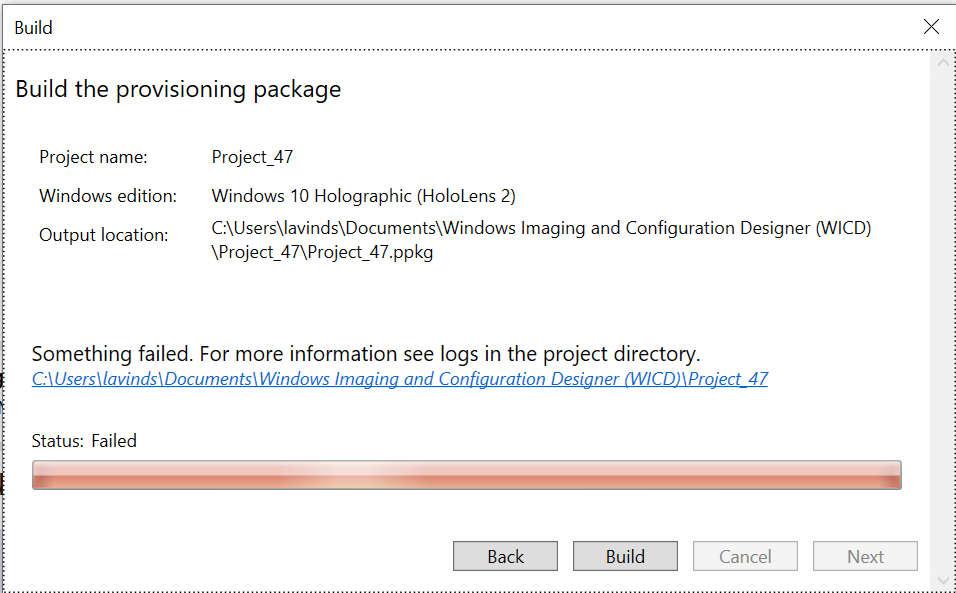Click the scrollbar down arrow
The width and height of the screenshot is (956, 593).
(942, 577)
